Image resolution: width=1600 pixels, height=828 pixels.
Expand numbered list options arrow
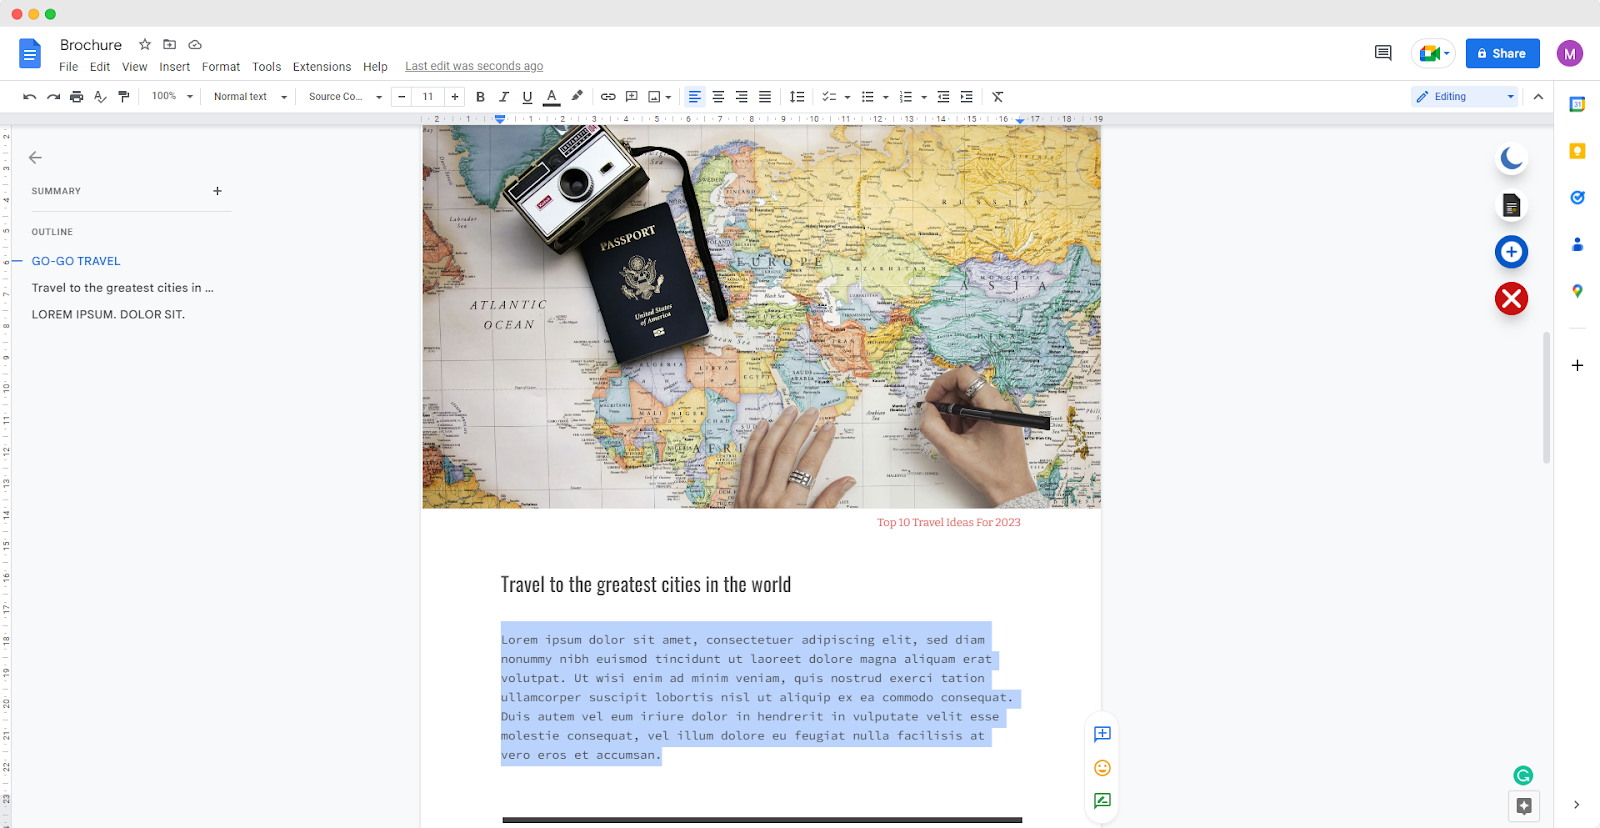(924, 98)
